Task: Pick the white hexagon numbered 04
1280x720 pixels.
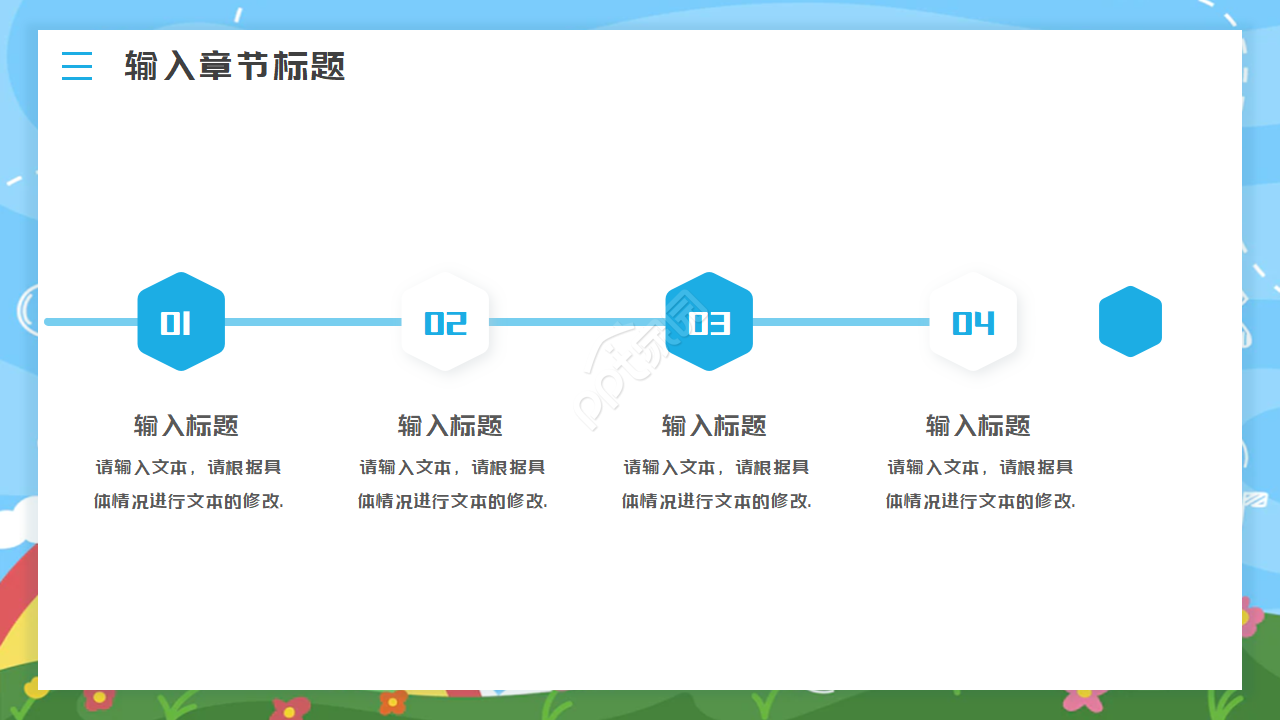Action: pyautogui.click(x=973, y=322)
